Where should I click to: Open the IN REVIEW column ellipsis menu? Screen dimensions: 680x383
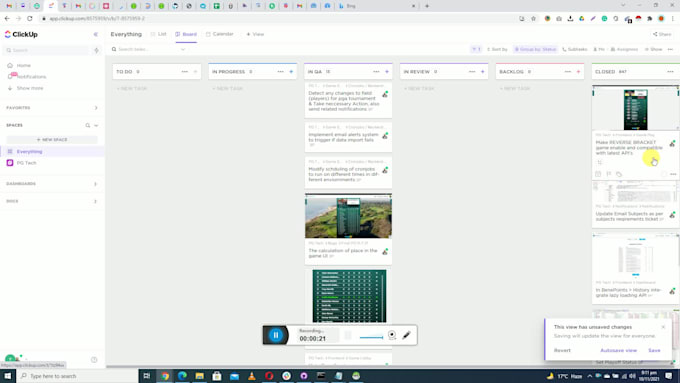click(x=472, y=72)
